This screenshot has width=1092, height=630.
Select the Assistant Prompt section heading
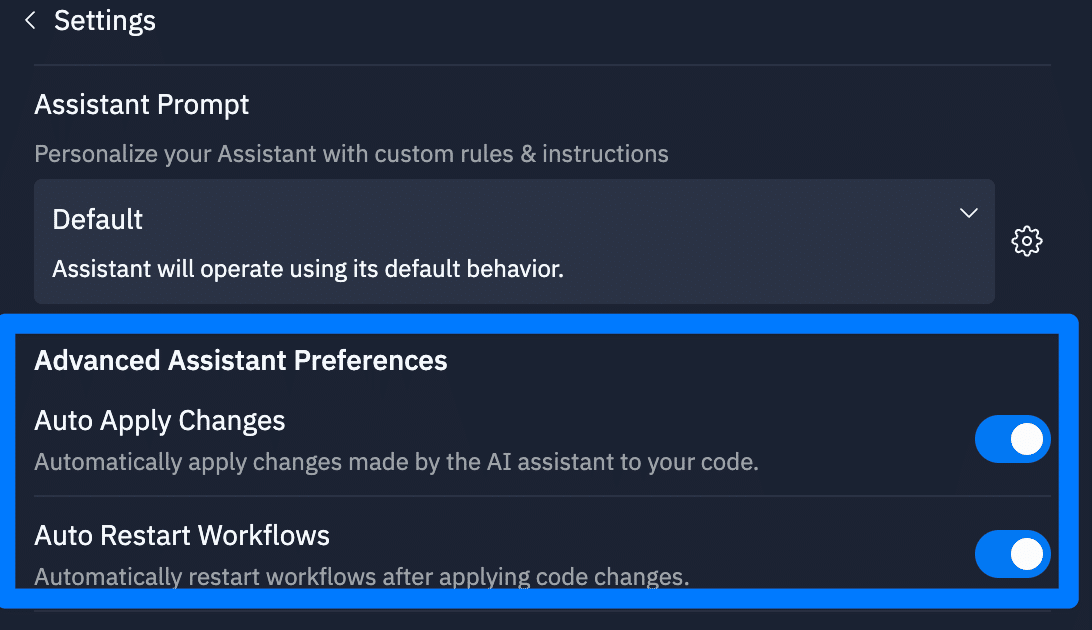[x=142, y=104]
